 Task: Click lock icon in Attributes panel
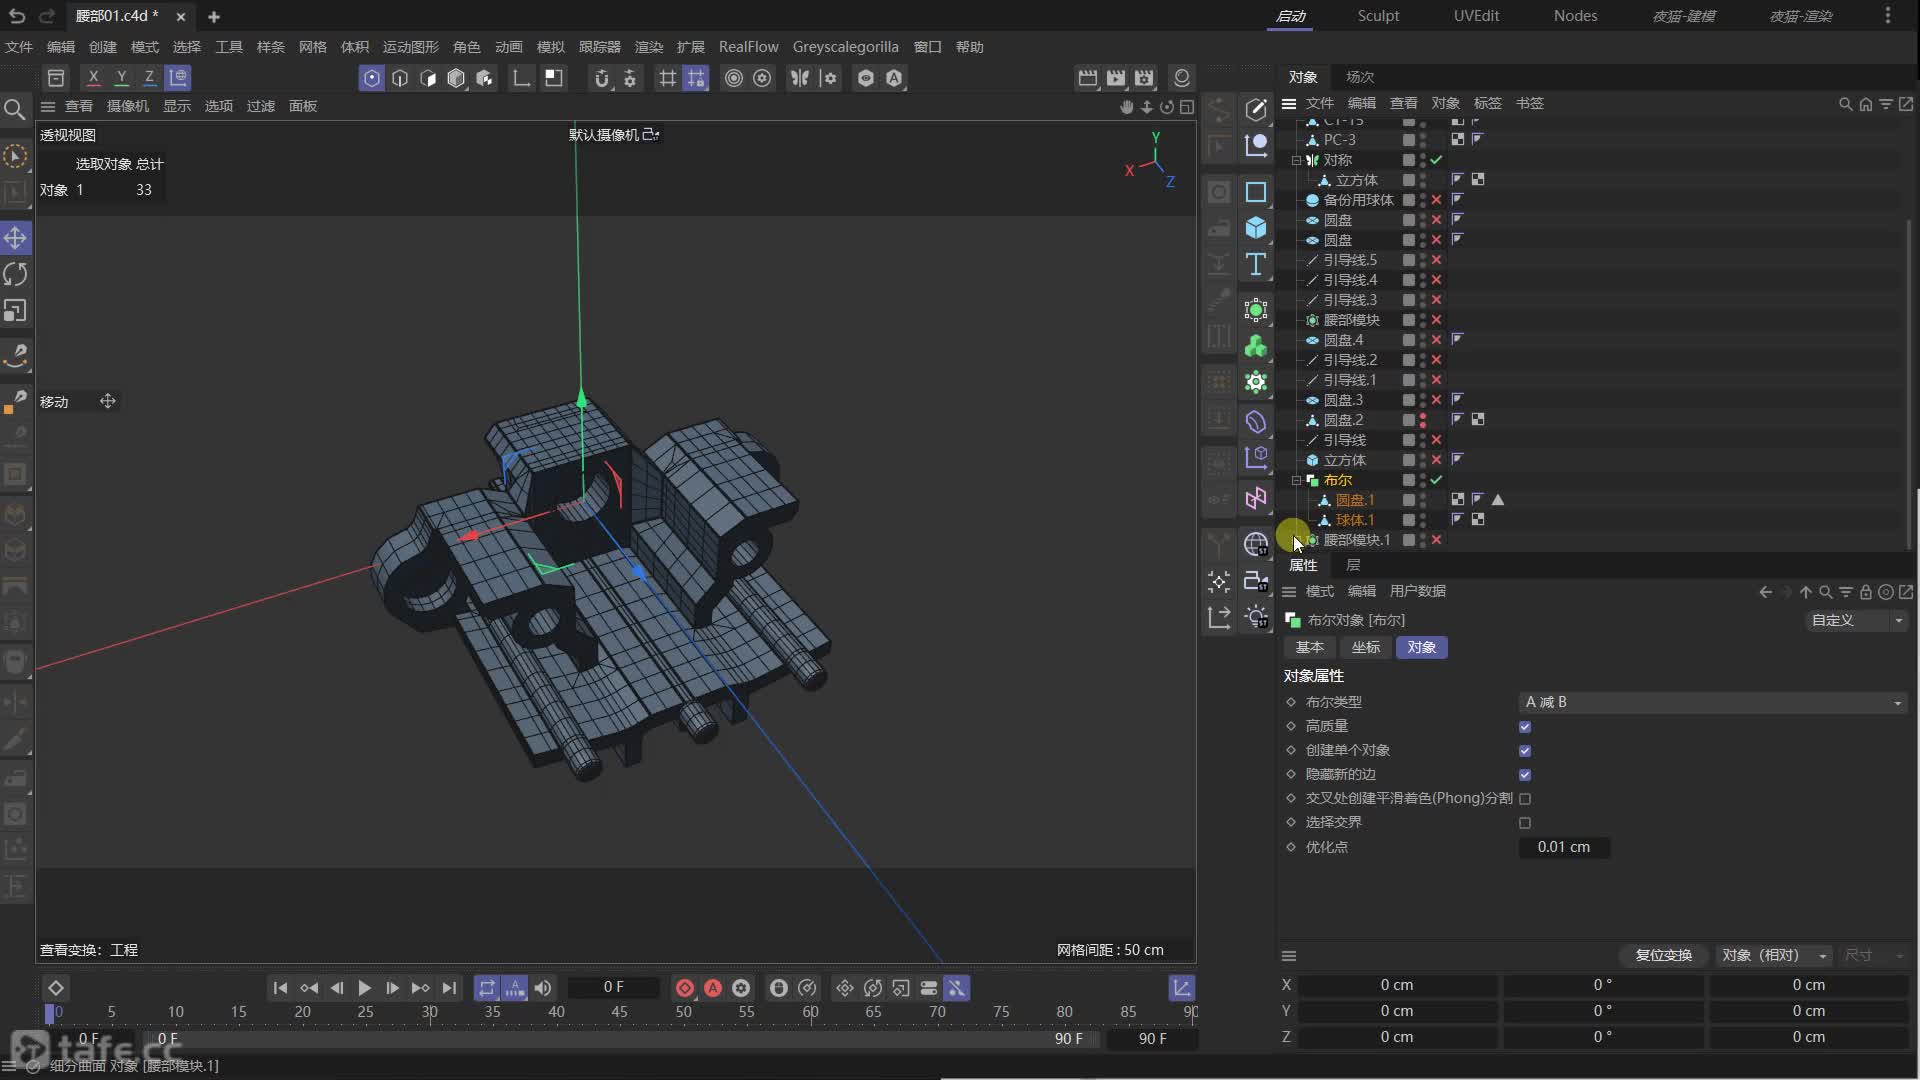tap(1865, 592)
